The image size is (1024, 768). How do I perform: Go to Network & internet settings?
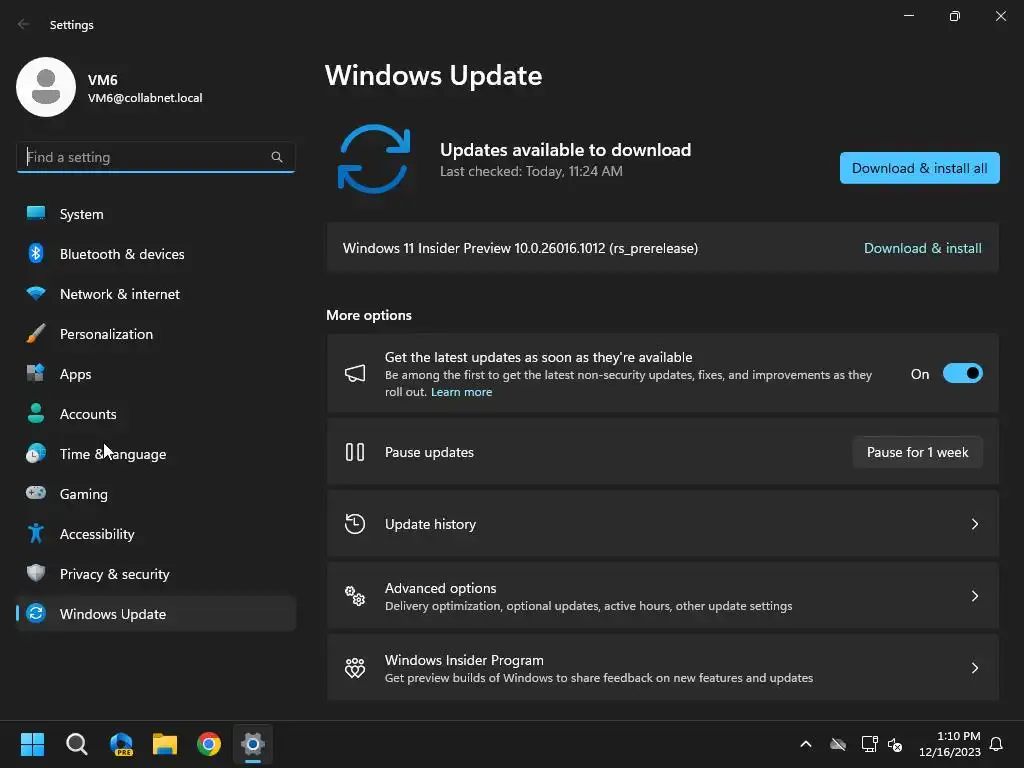click(155, 293)
